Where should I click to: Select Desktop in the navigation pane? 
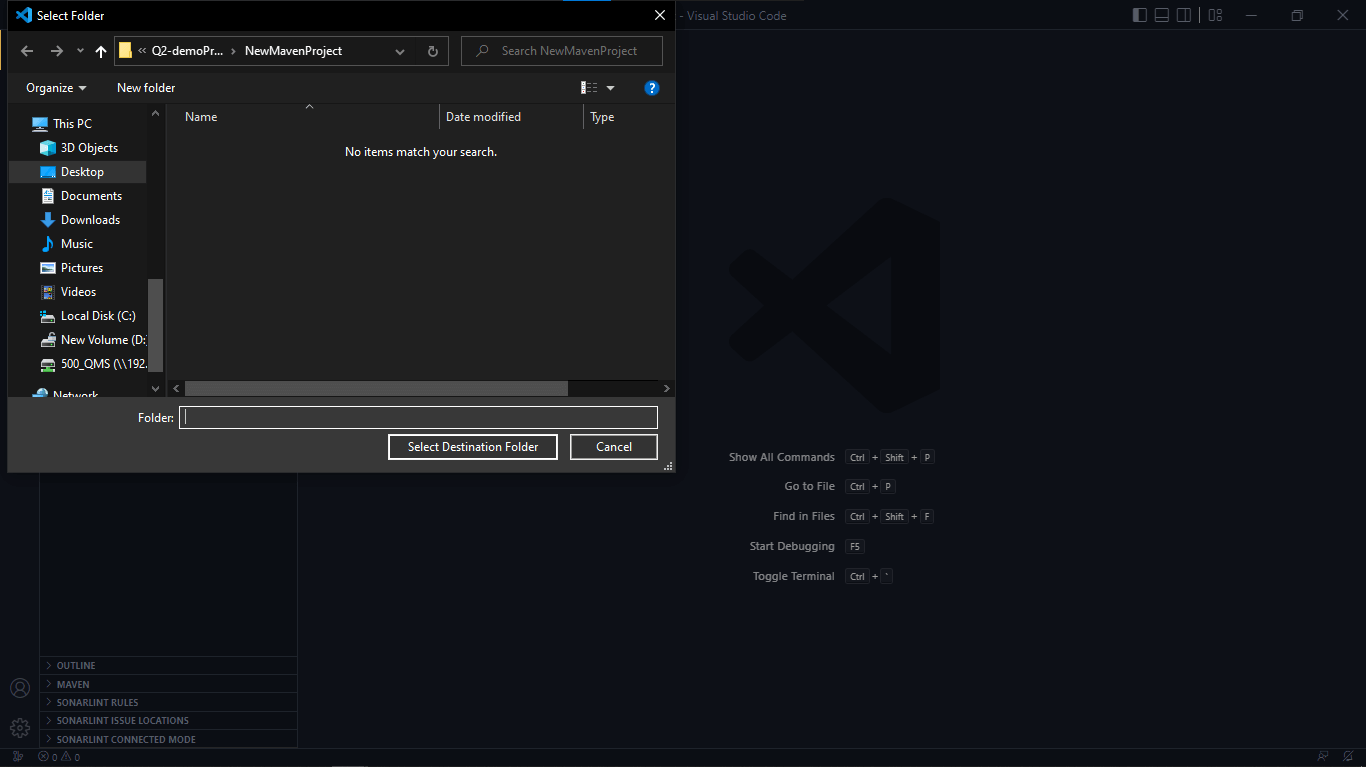tap(82, 172)
